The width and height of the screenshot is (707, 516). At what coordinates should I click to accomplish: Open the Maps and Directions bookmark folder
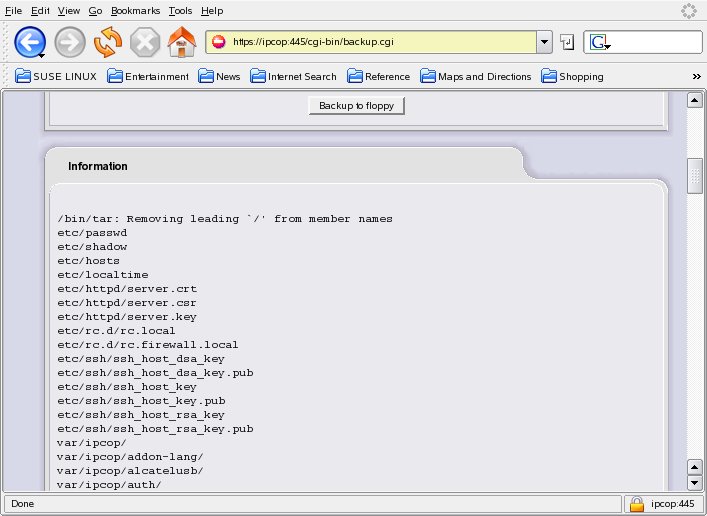pos(476,76)
